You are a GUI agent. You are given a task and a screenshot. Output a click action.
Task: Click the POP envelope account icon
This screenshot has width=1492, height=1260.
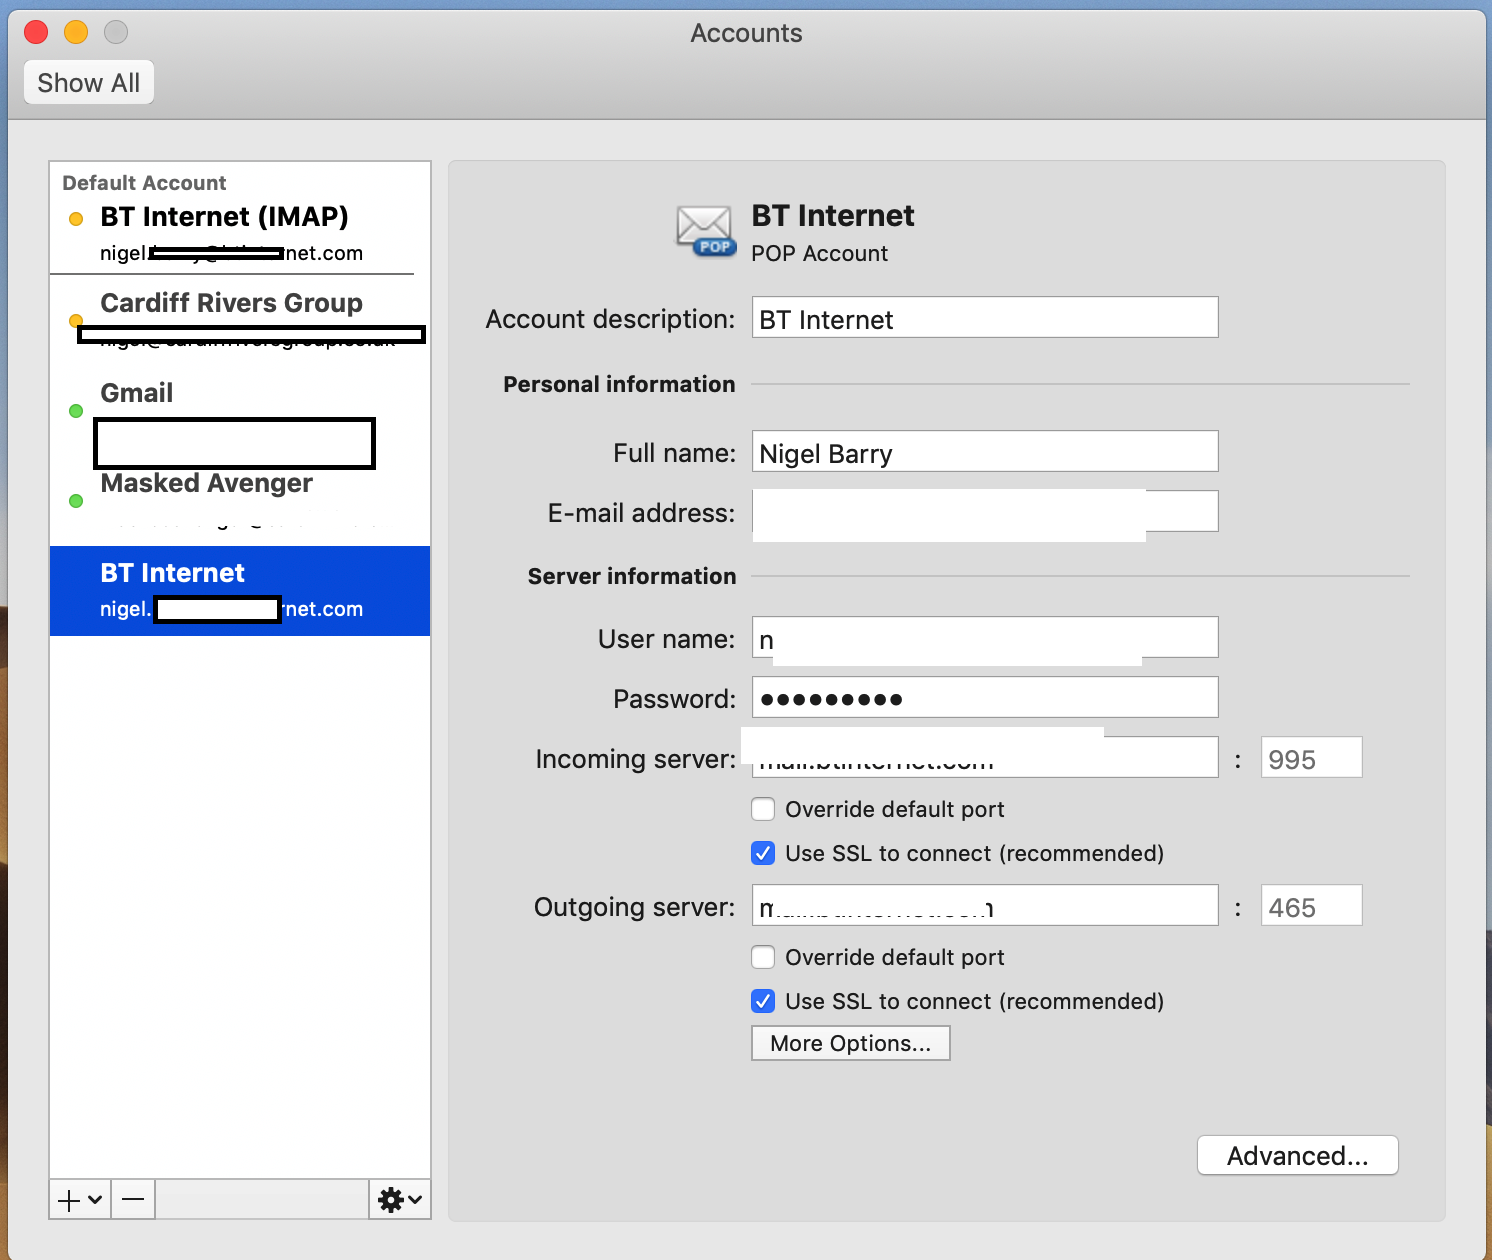(706, 231)
